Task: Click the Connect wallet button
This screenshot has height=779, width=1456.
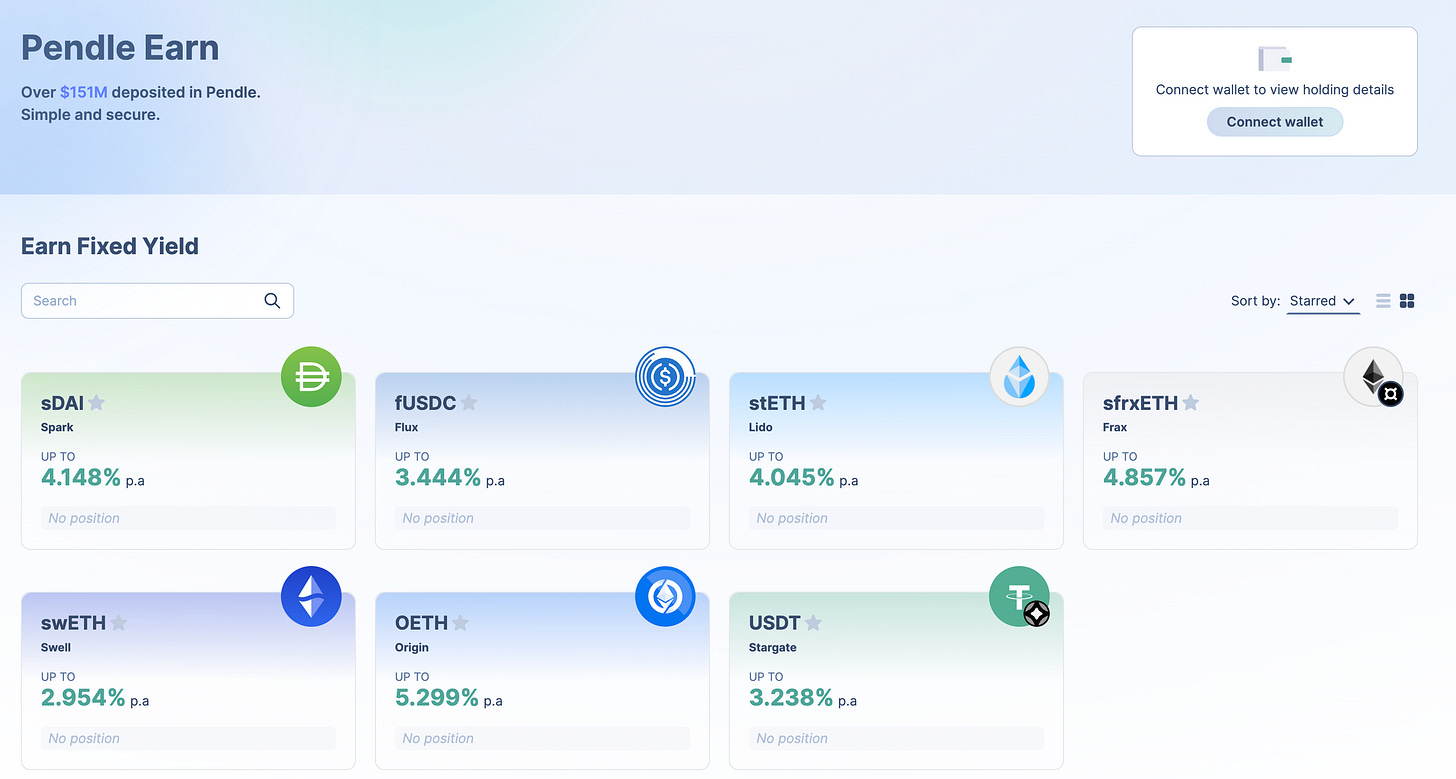Action: click(x=1275, y=122)
